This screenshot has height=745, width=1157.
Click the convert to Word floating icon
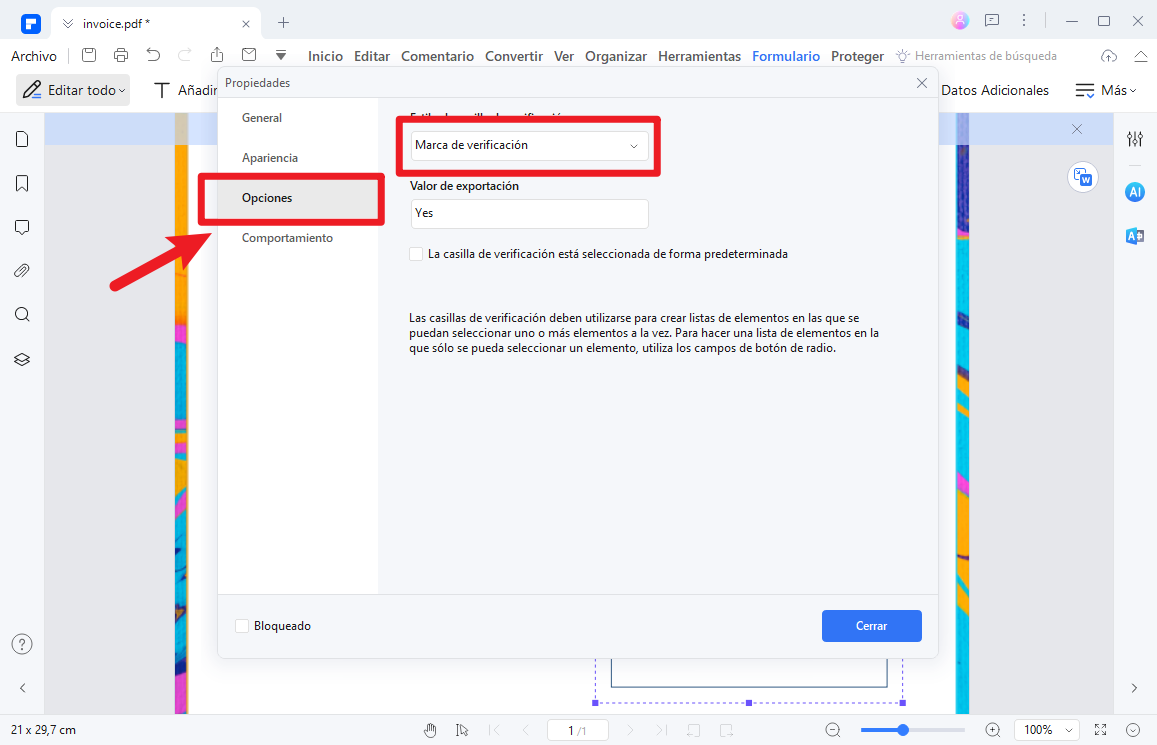[x=1082, y=177]
